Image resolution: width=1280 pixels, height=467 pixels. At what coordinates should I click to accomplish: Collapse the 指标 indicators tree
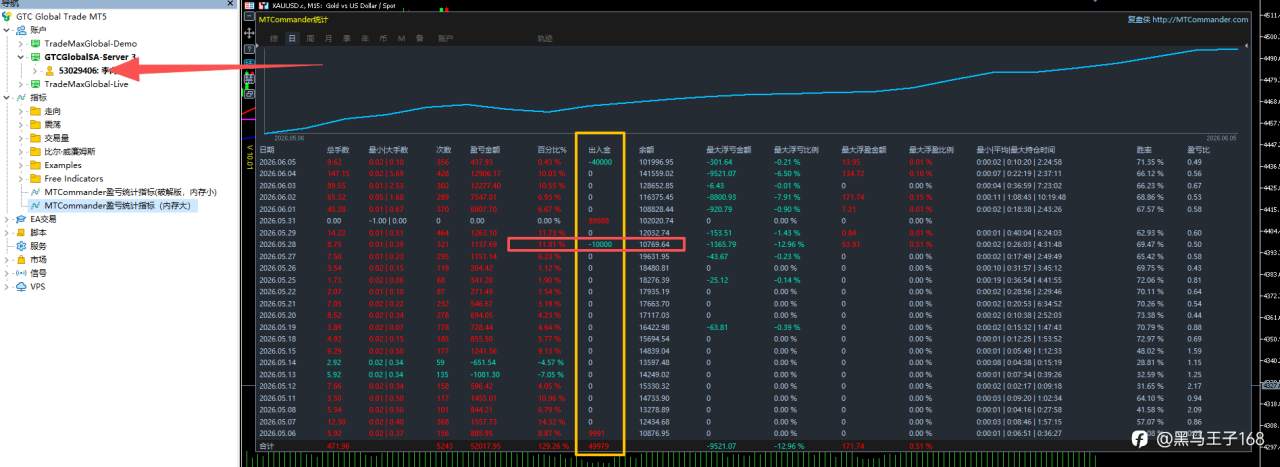click(8, 98)
